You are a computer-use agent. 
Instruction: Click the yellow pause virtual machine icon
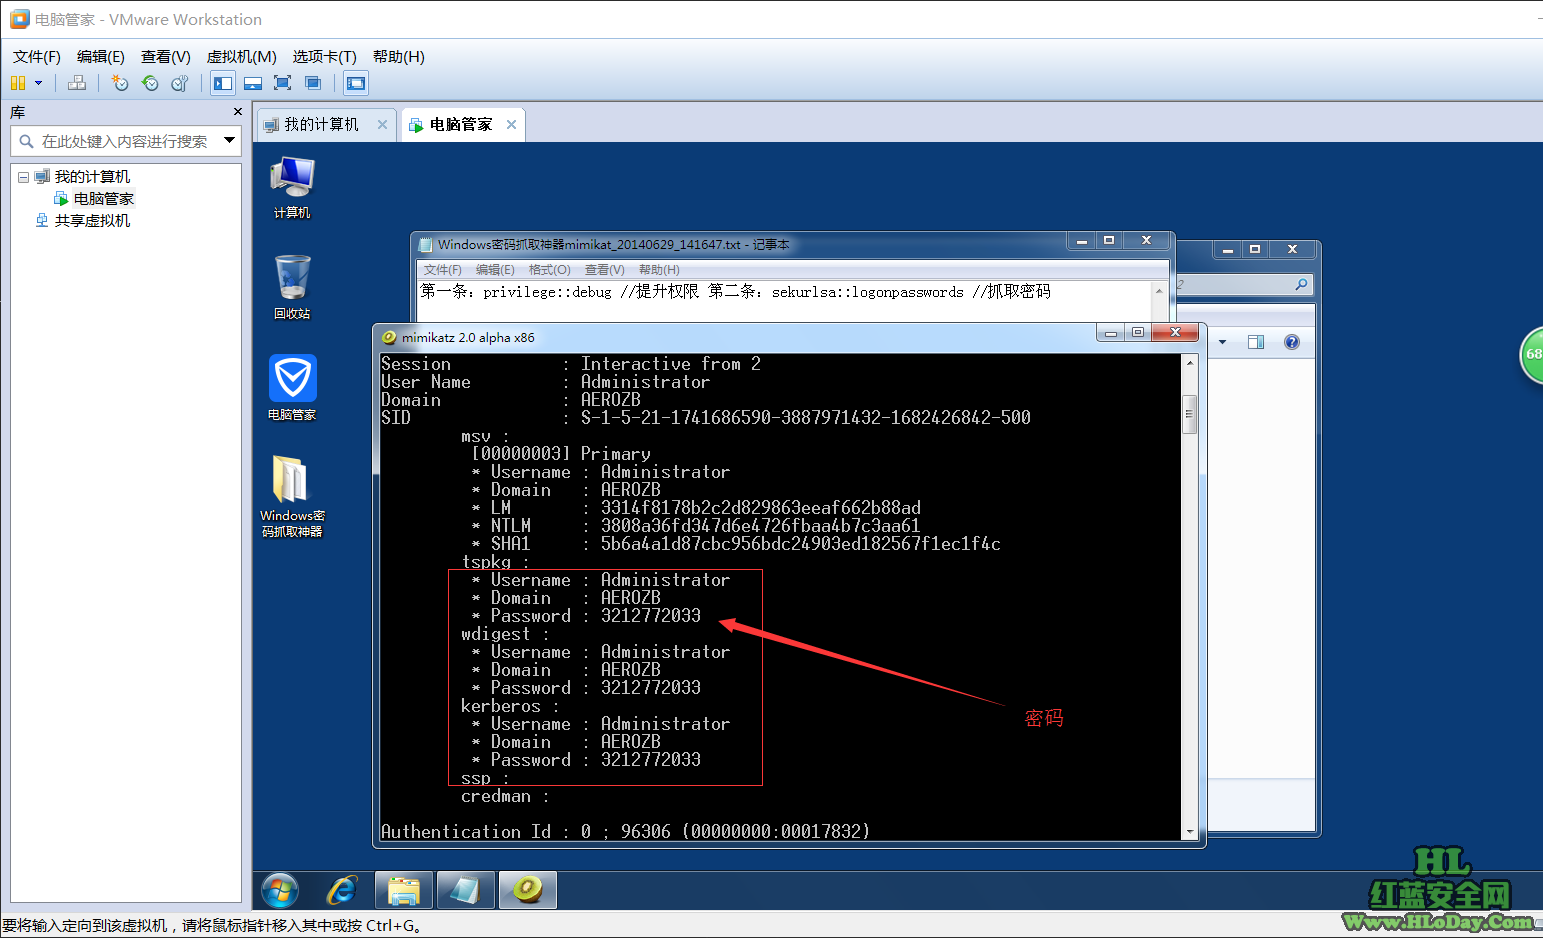click(x=18, y=83)
